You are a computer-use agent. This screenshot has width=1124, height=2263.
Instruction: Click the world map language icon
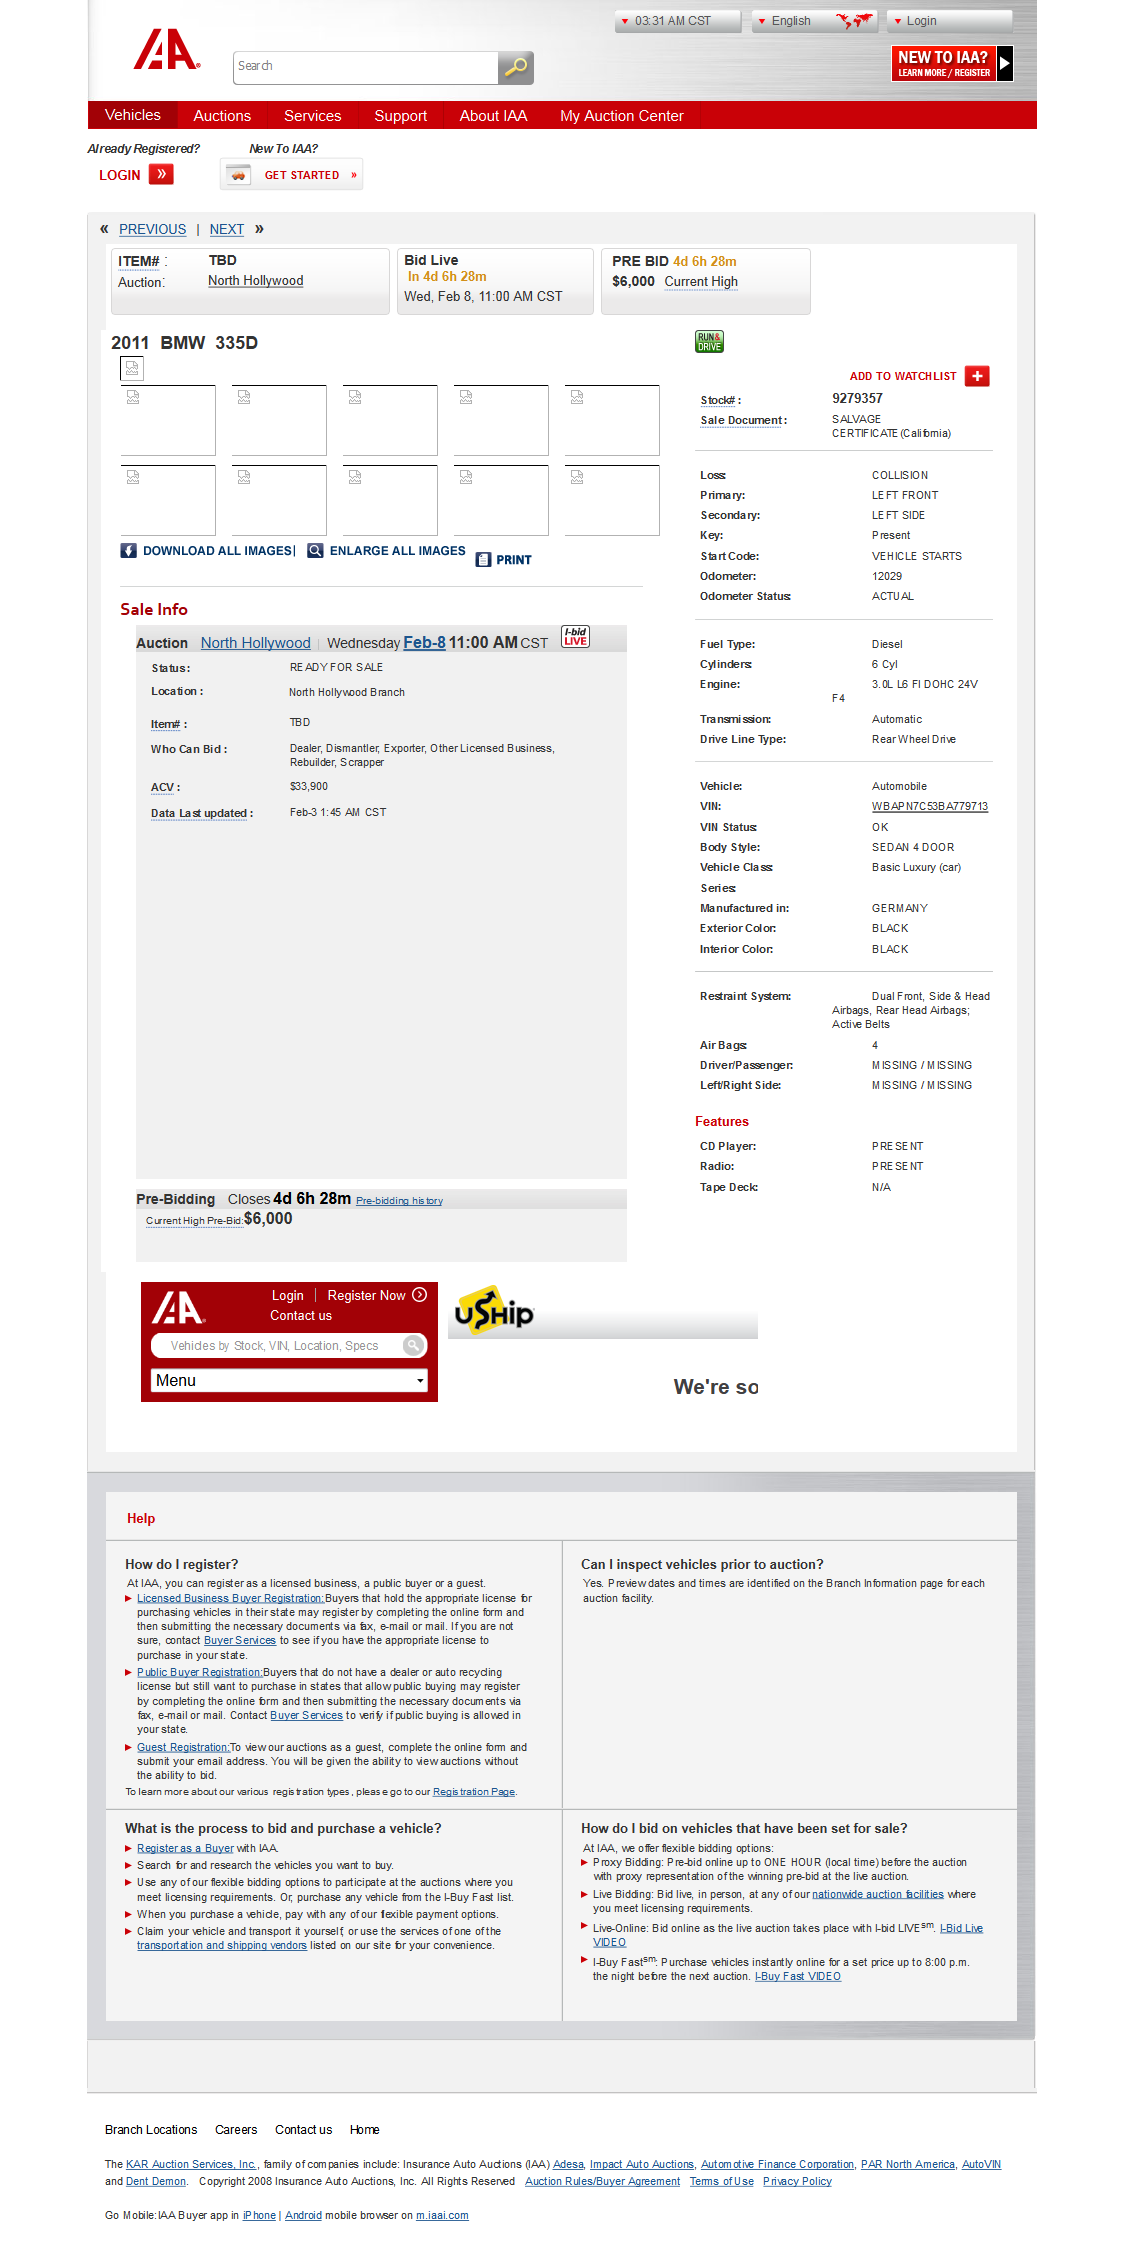pos(854,20)
